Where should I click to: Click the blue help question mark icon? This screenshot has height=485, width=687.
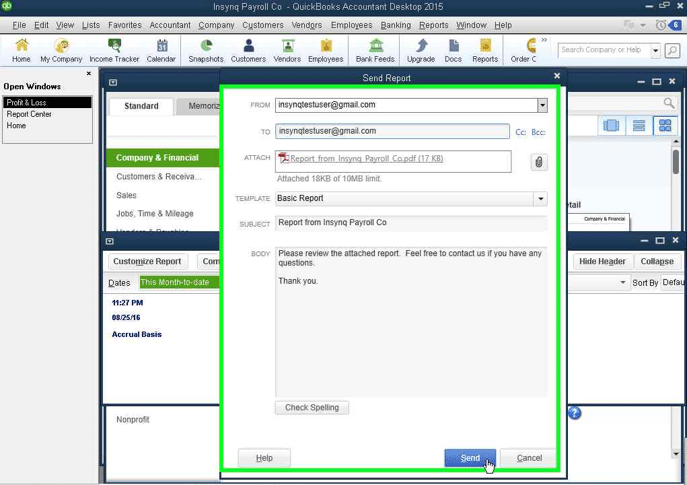point(574,413)
